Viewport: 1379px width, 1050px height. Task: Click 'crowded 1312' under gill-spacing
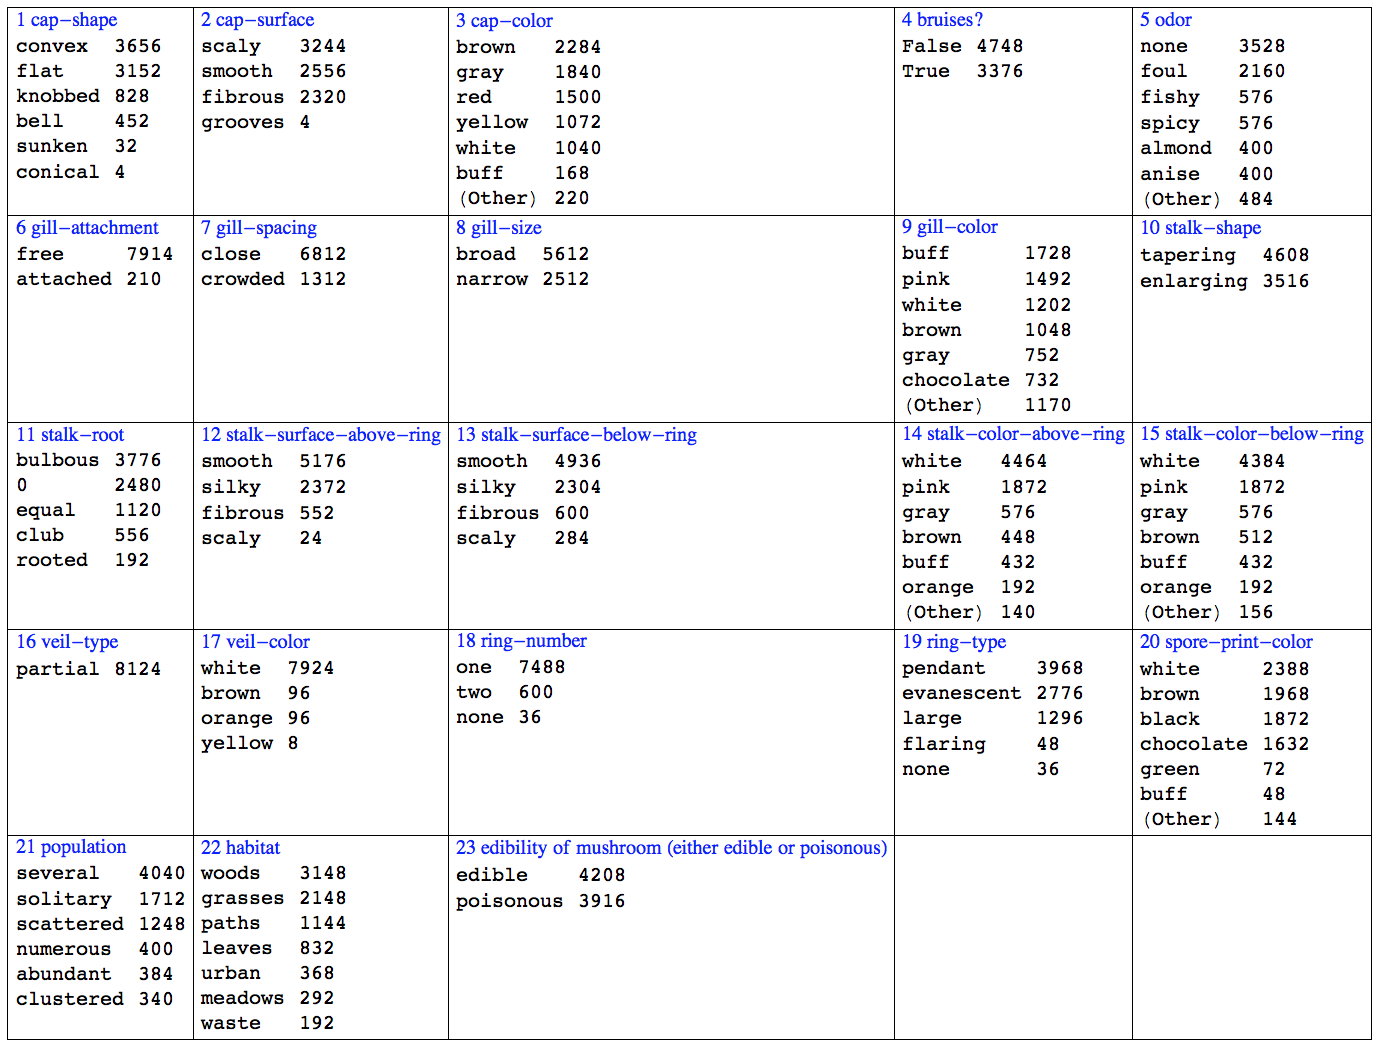(273, 279)
